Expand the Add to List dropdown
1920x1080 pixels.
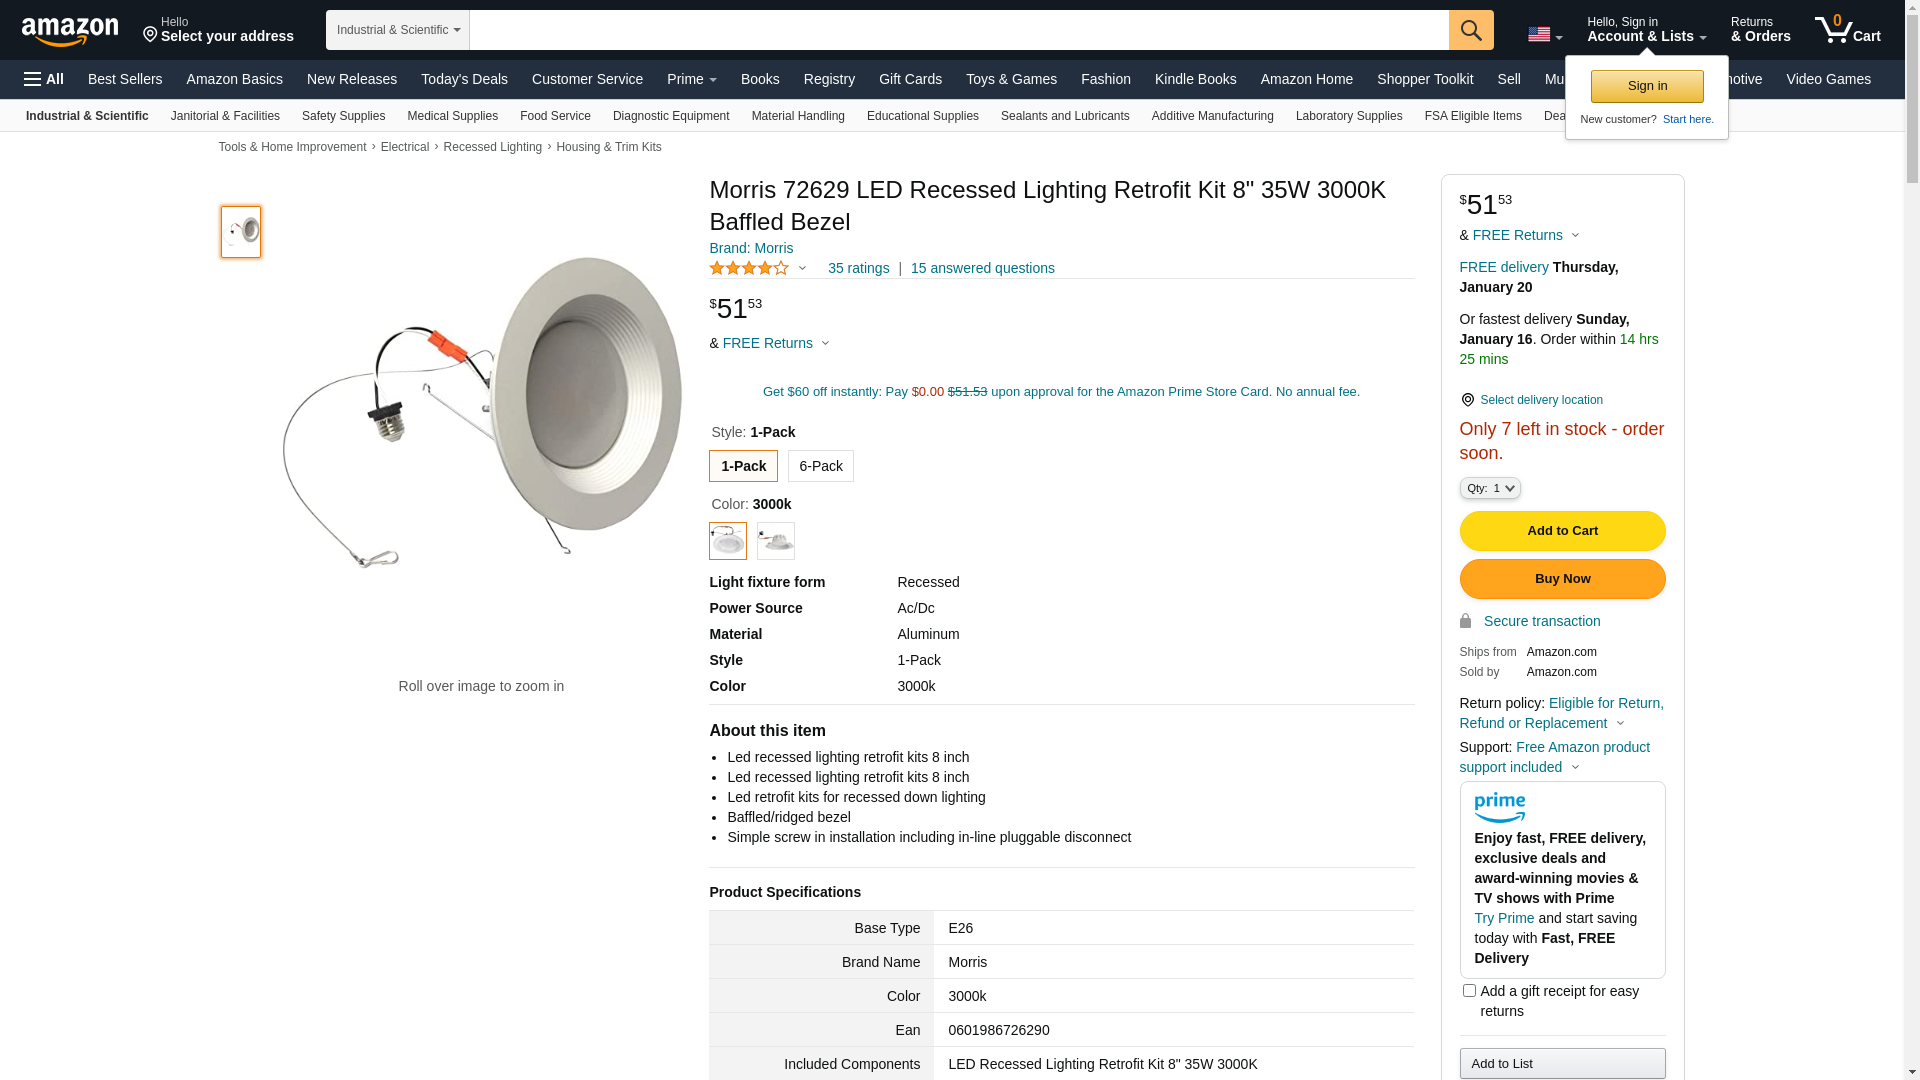pyautogui.click(x=1562, y=1063)
